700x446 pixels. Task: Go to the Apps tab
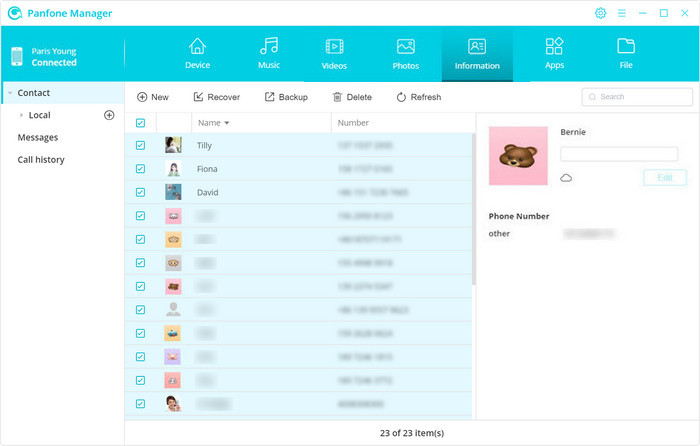(554, 54)
